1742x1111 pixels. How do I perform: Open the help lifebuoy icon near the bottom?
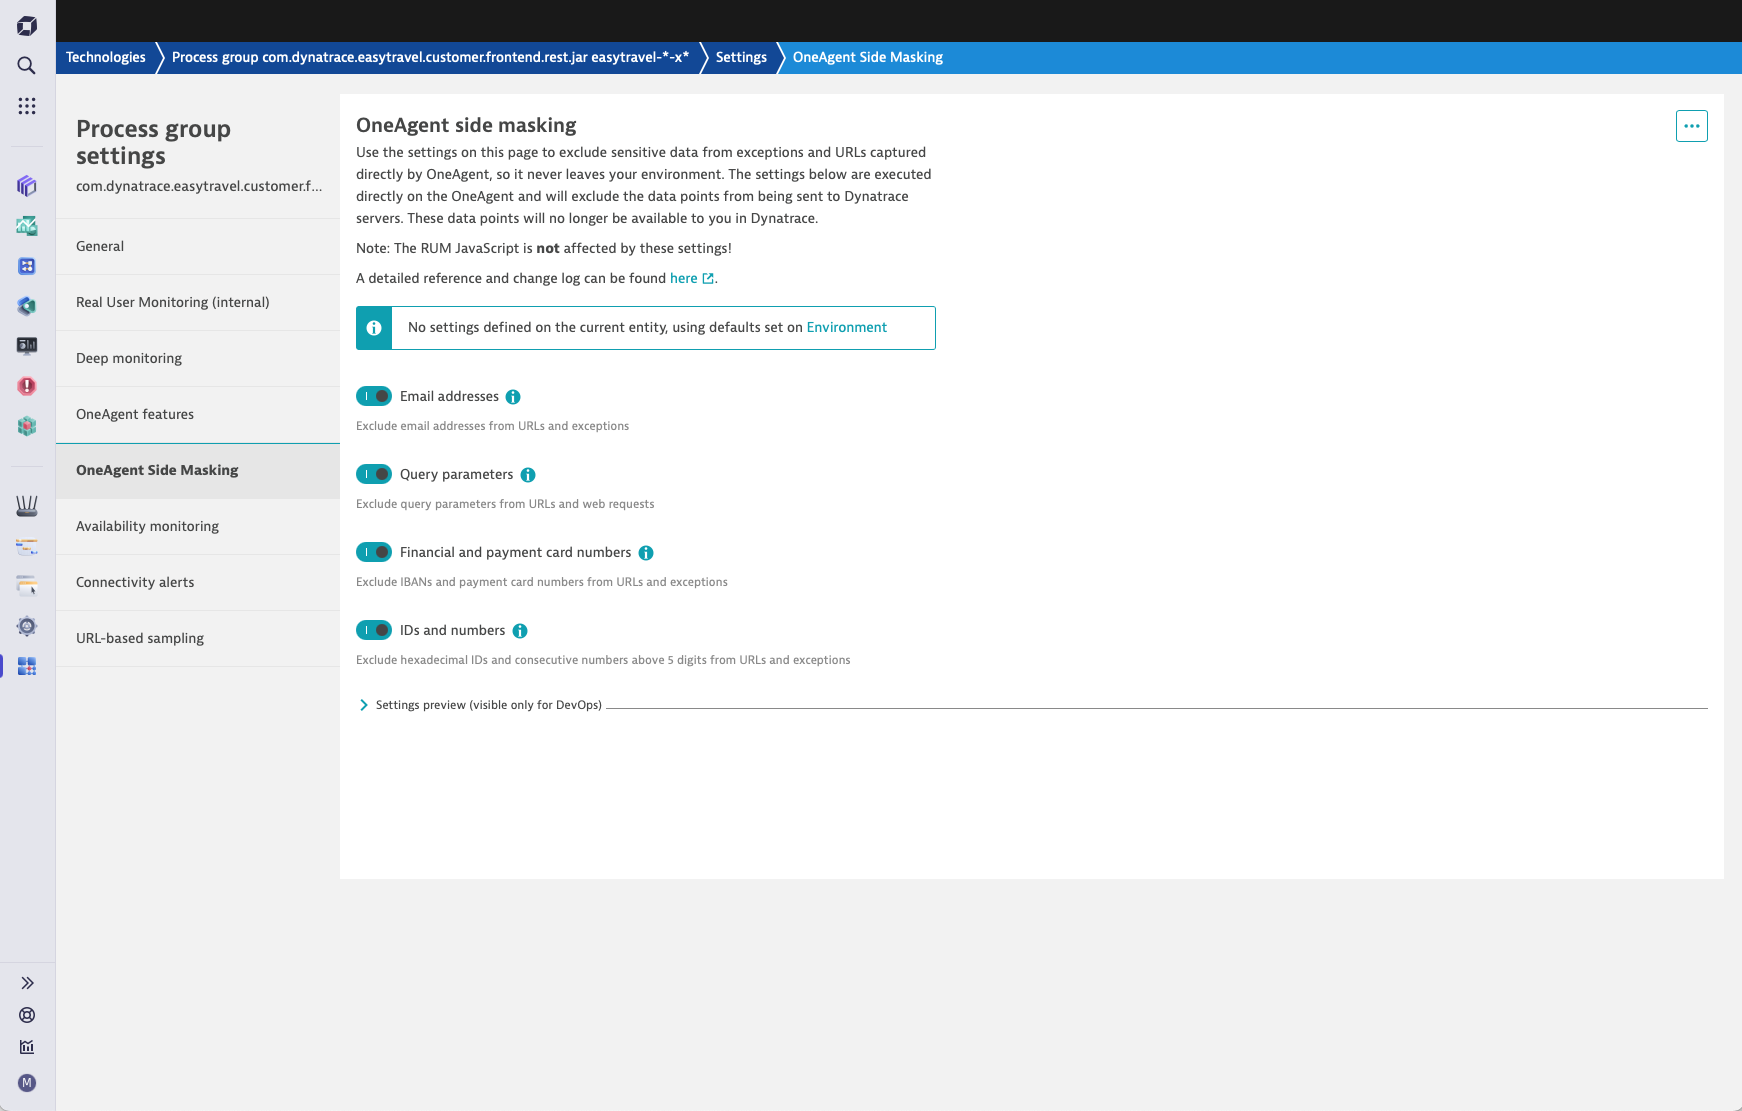(x=27, y=1015)
